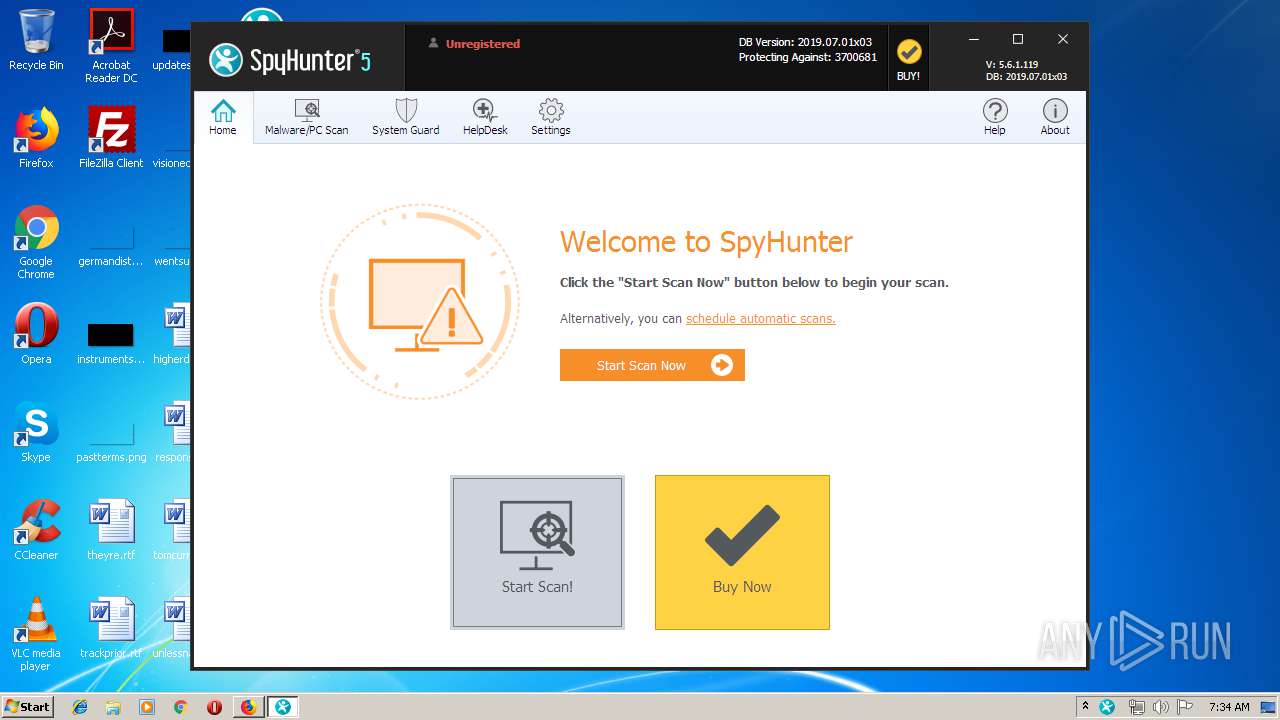Select the Opera desktop shortcut

(36, 334)
